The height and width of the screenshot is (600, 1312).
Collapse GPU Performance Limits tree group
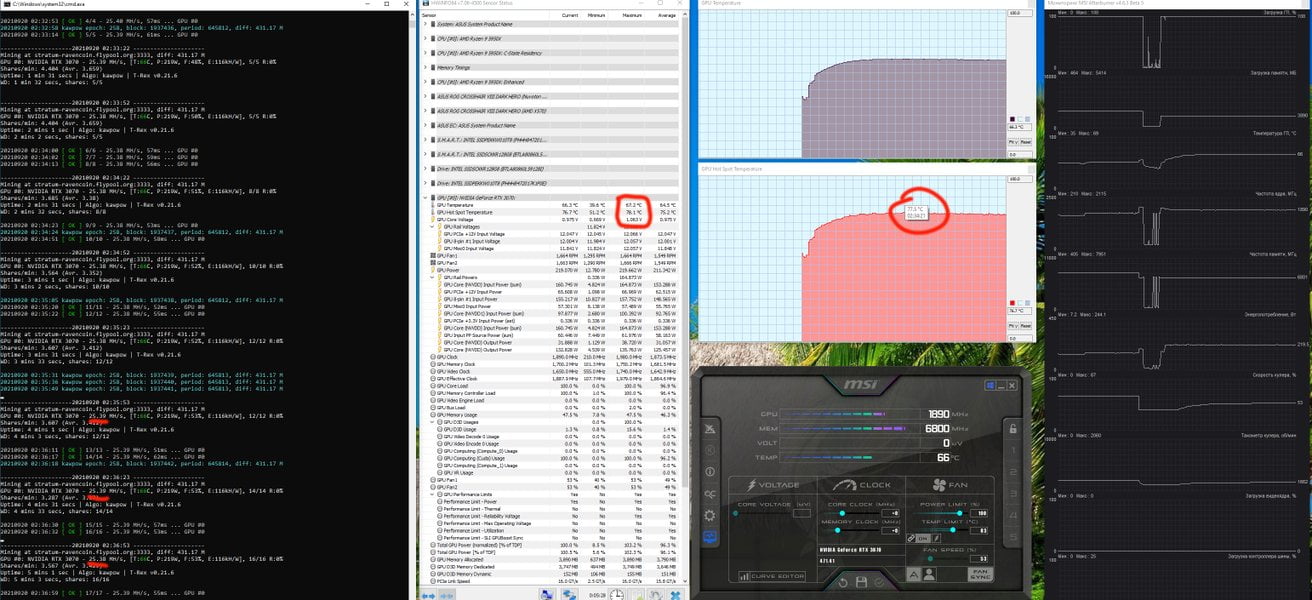432,494
